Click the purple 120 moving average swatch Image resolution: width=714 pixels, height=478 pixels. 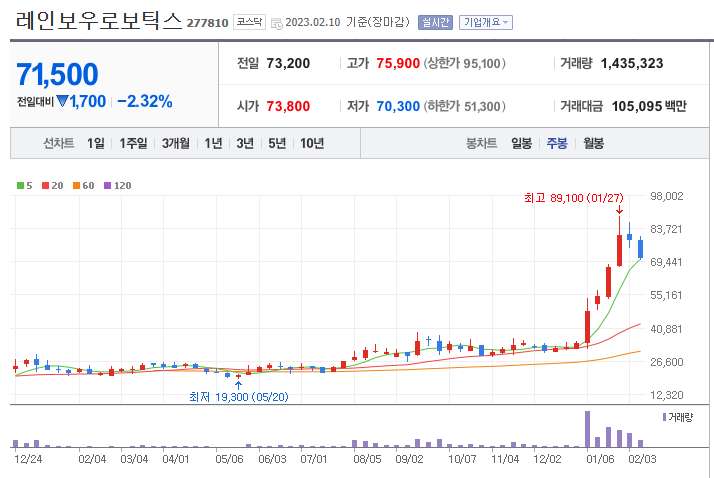point(107,185)
